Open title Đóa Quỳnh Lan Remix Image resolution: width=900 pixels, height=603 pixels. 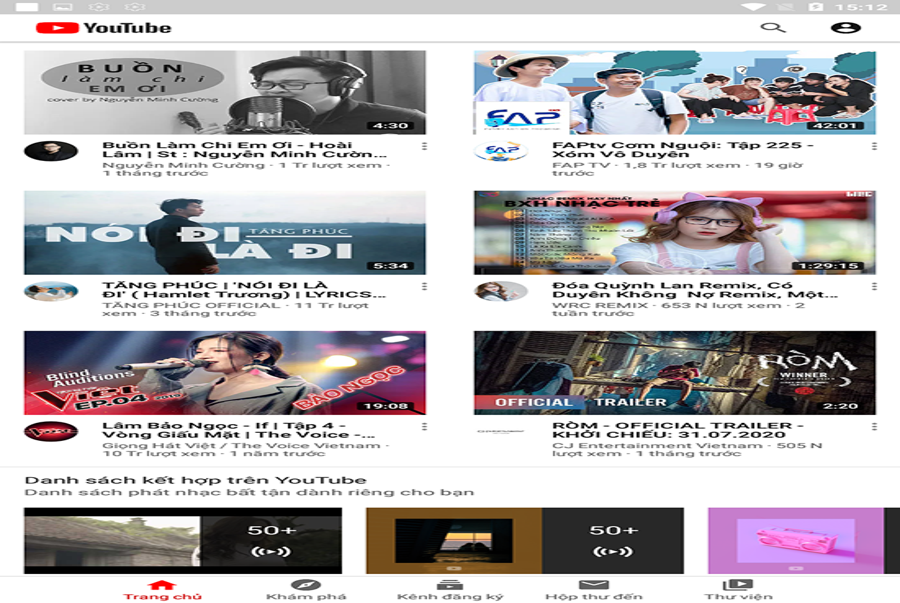click(x=695, y=289)
